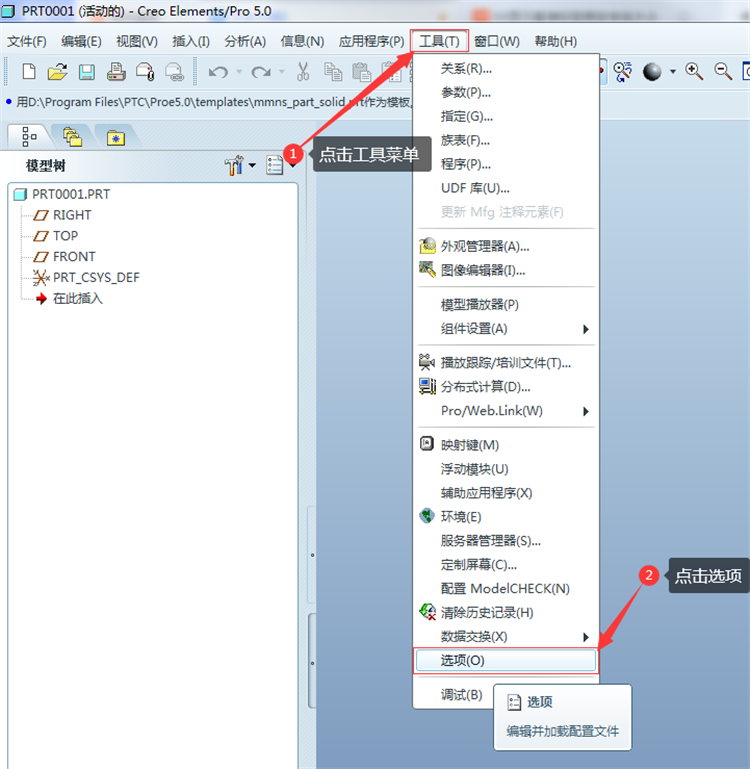Open 应用程序(P) menu
750x769 pixels.
pos(371,42)
